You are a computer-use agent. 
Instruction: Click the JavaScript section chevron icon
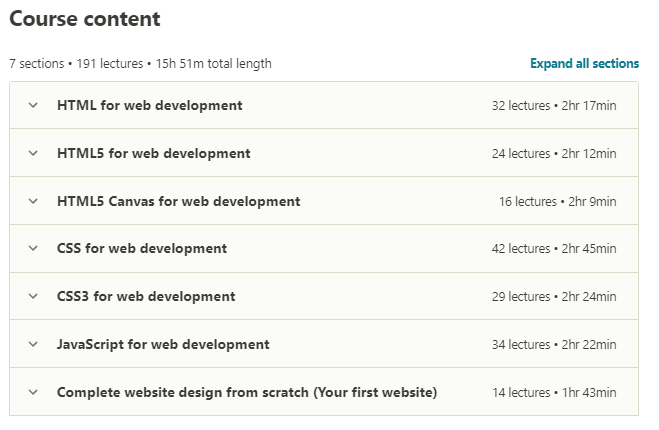point(33,345)
